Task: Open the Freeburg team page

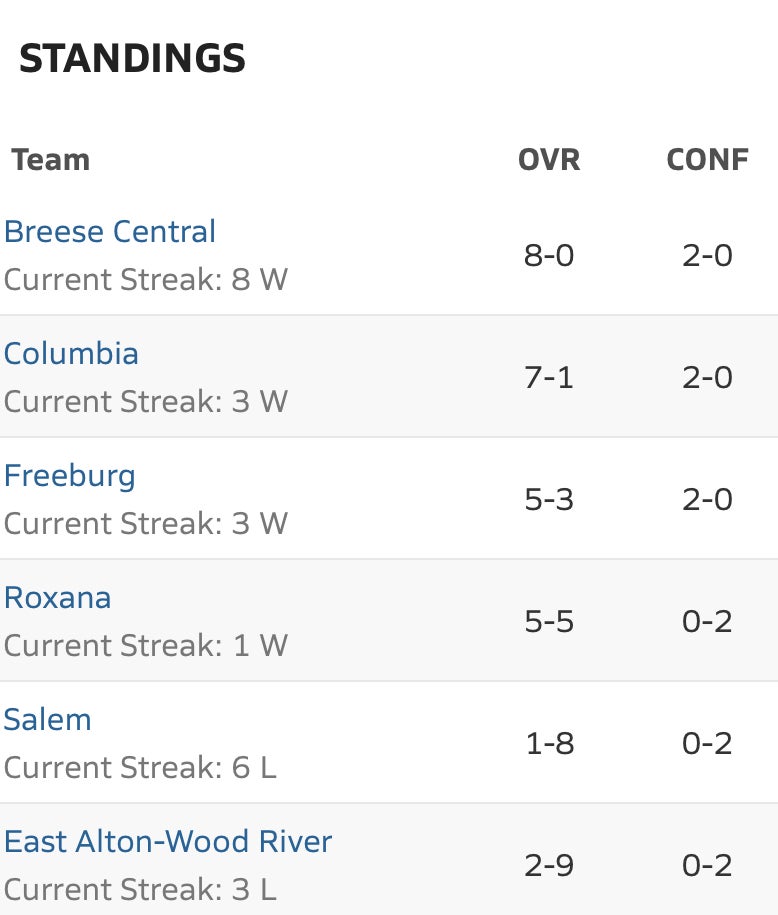Action: tap(69, 476)
